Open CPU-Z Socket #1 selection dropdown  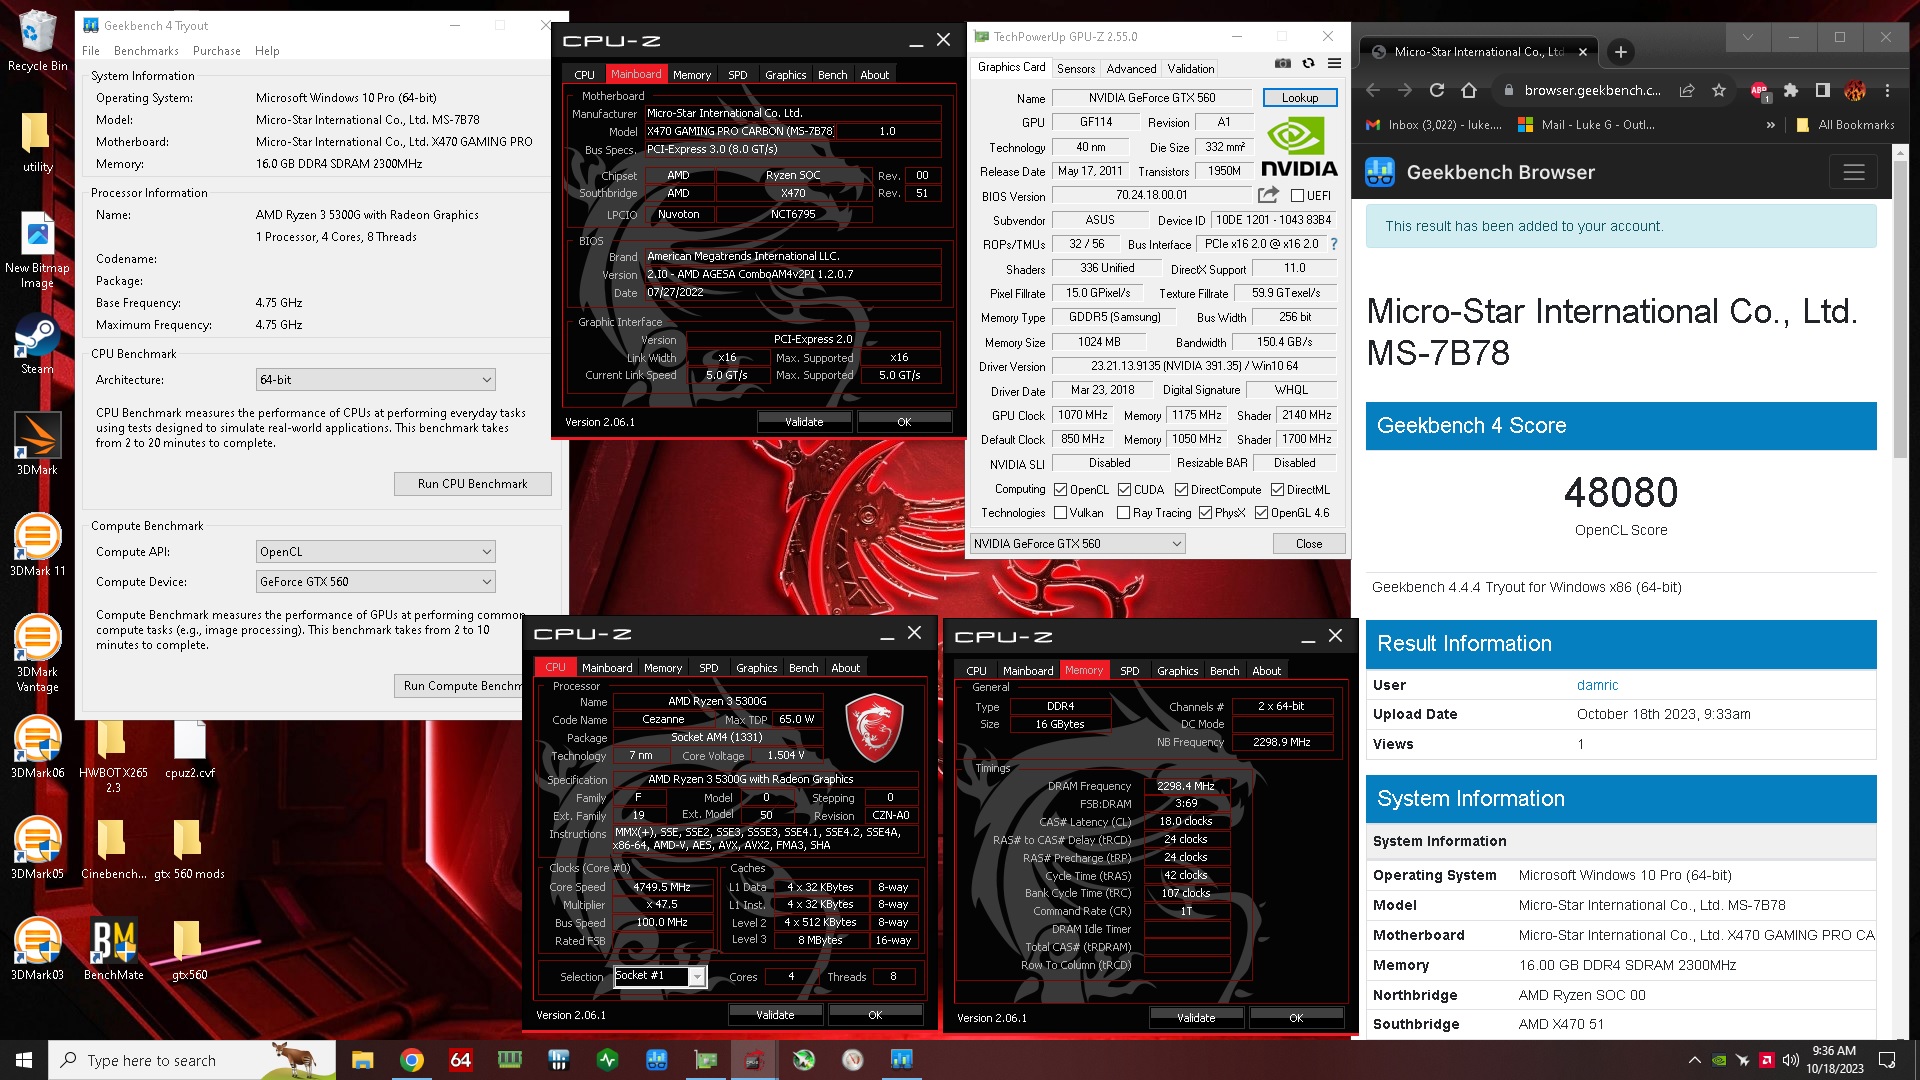pos(660,977)
